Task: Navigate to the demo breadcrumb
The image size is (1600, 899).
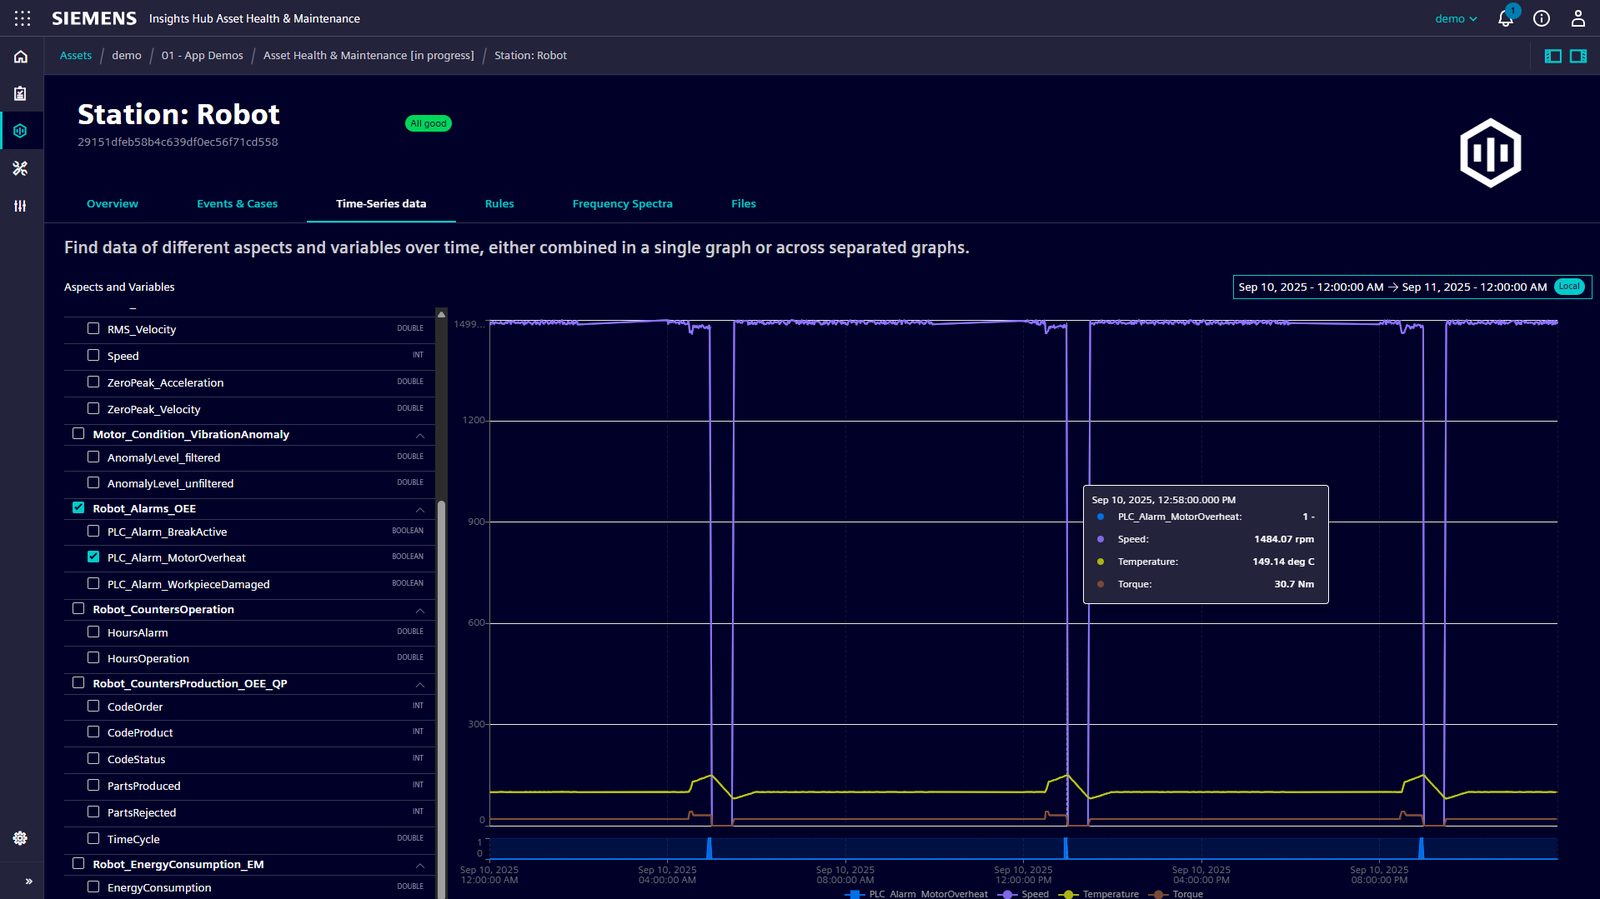Action: click(x=127, y=56)
